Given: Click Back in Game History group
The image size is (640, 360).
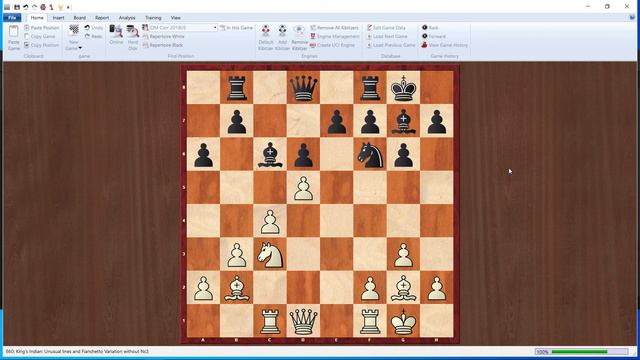Looking at the screenshot, I should pyautogui.click(x=430, y=28).
